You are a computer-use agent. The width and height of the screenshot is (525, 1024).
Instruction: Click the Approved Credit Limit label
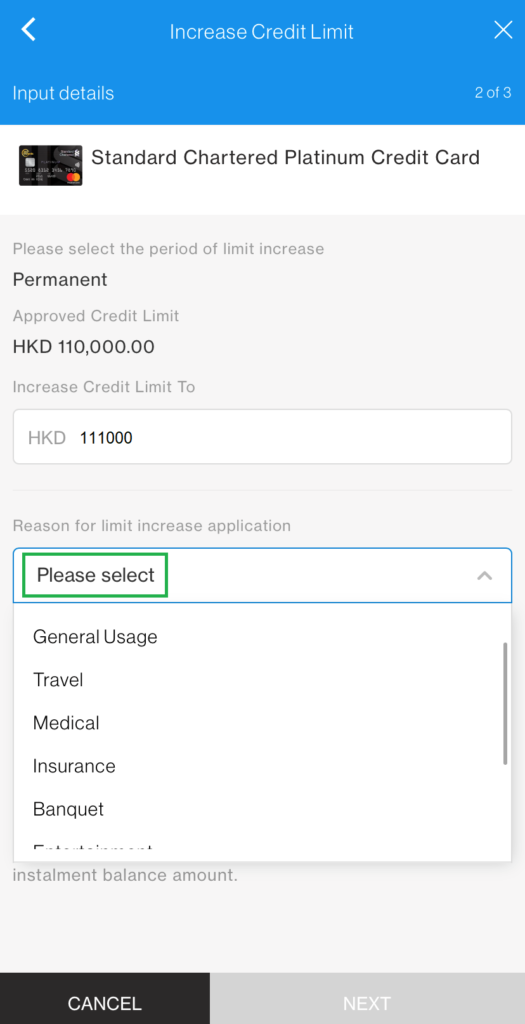(x=96, y=316)
